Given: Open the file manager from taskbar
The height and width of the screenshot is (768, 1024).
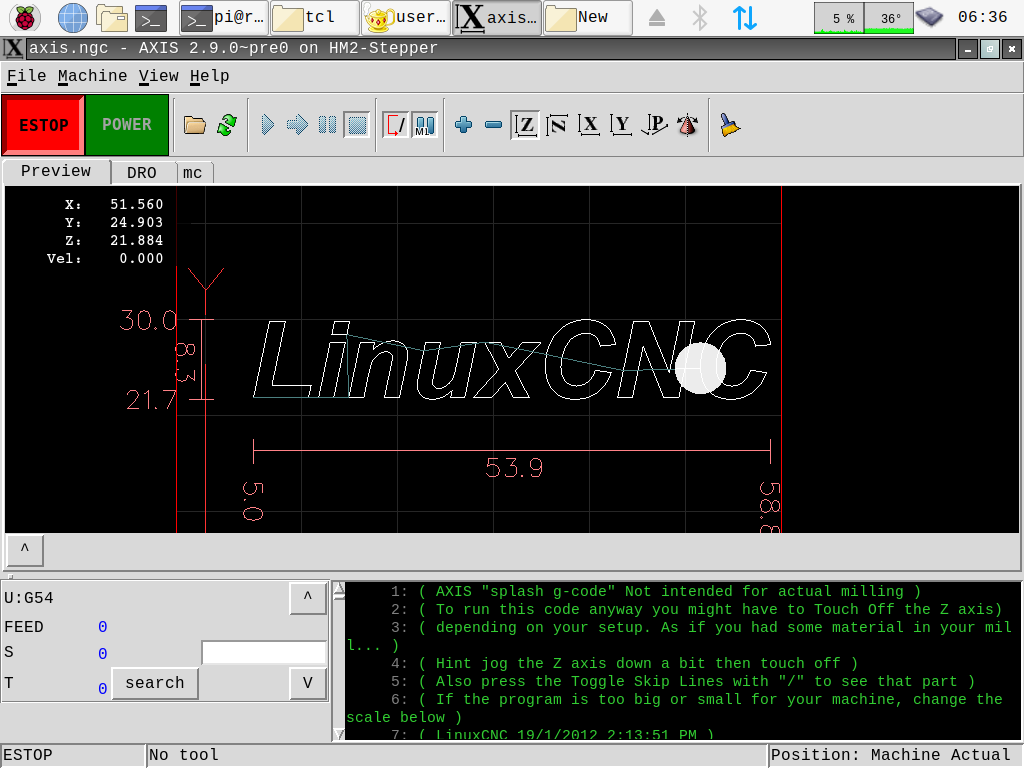Looking at the screenshot, I should tap(112, 18).
